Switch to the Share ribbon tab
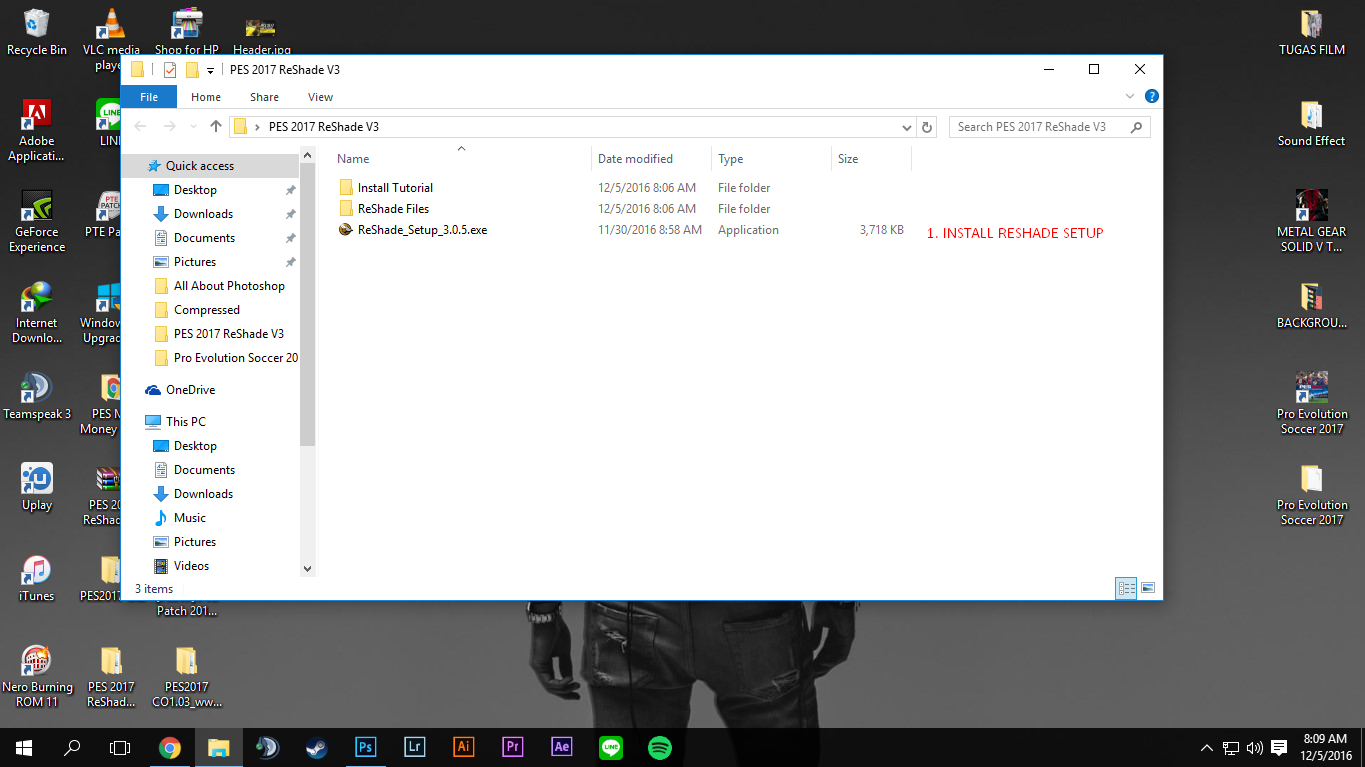Viewport: 1365px width, 767px height. [265, 97]
